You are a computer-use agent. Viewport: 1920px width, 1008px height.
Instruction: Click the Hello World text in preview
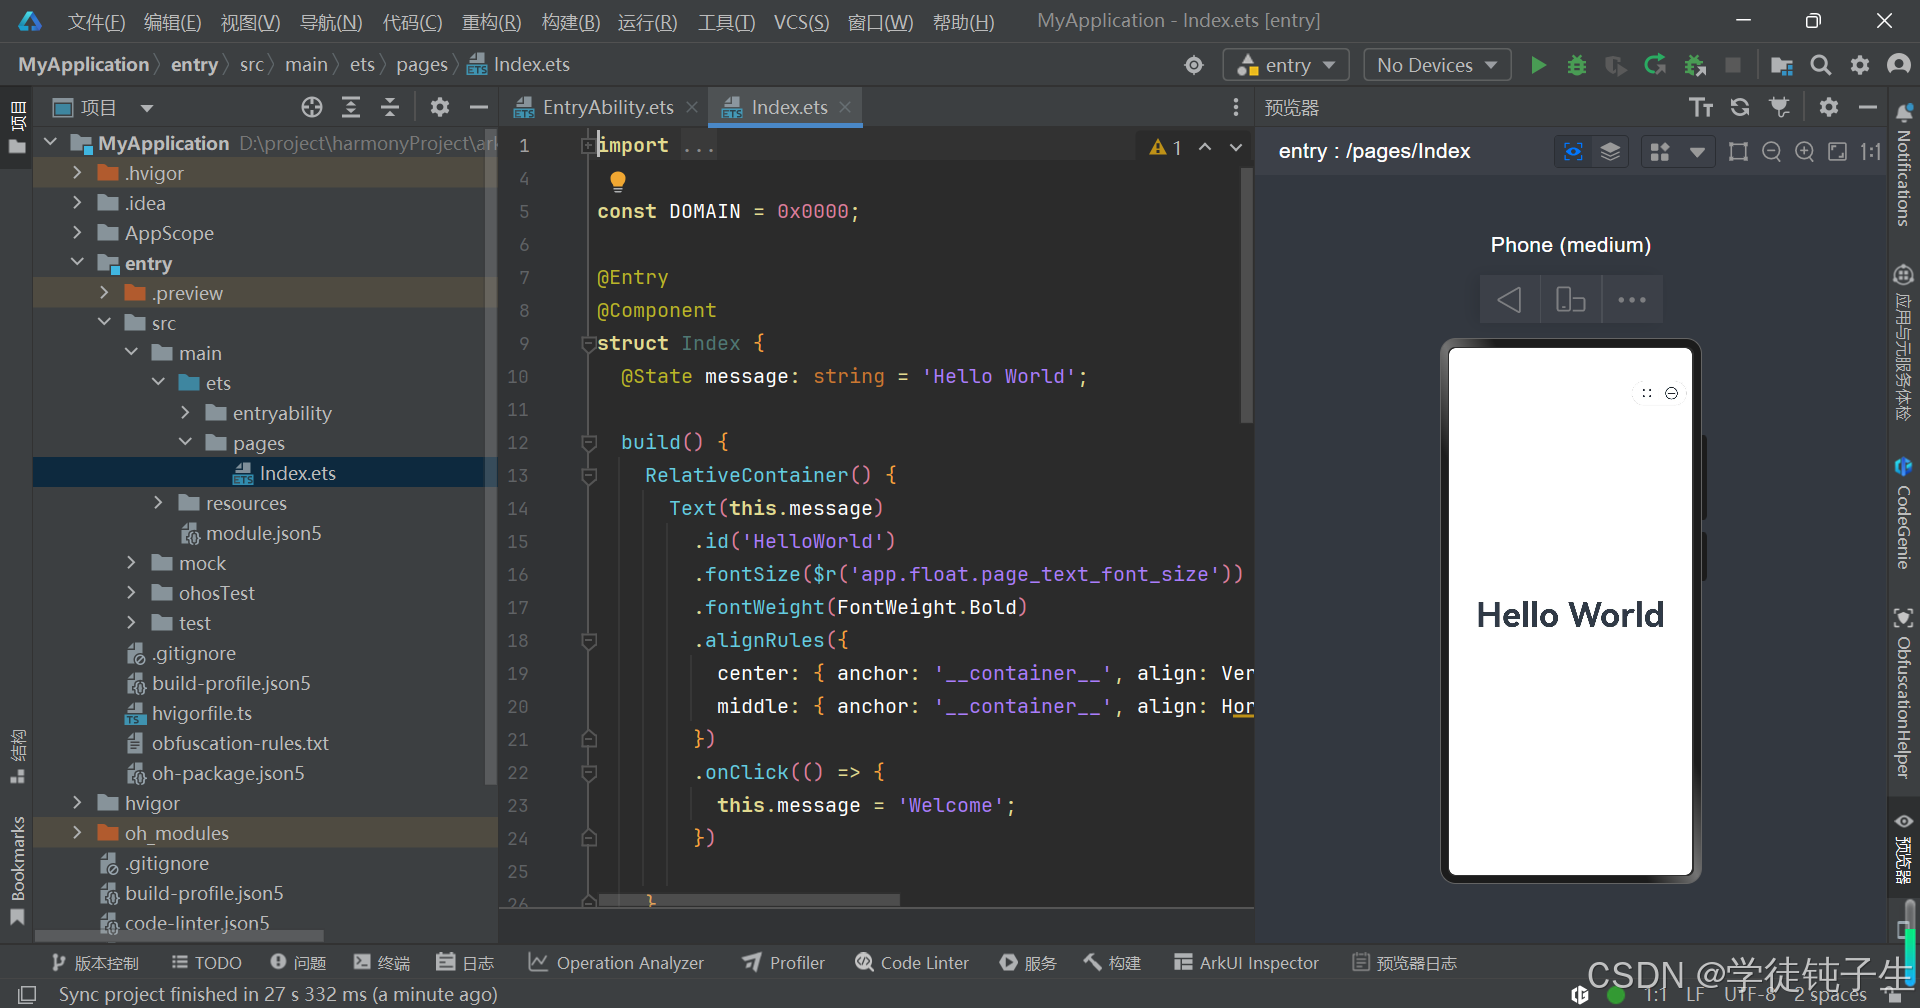pyautogui.click(x=1570, y=615)
